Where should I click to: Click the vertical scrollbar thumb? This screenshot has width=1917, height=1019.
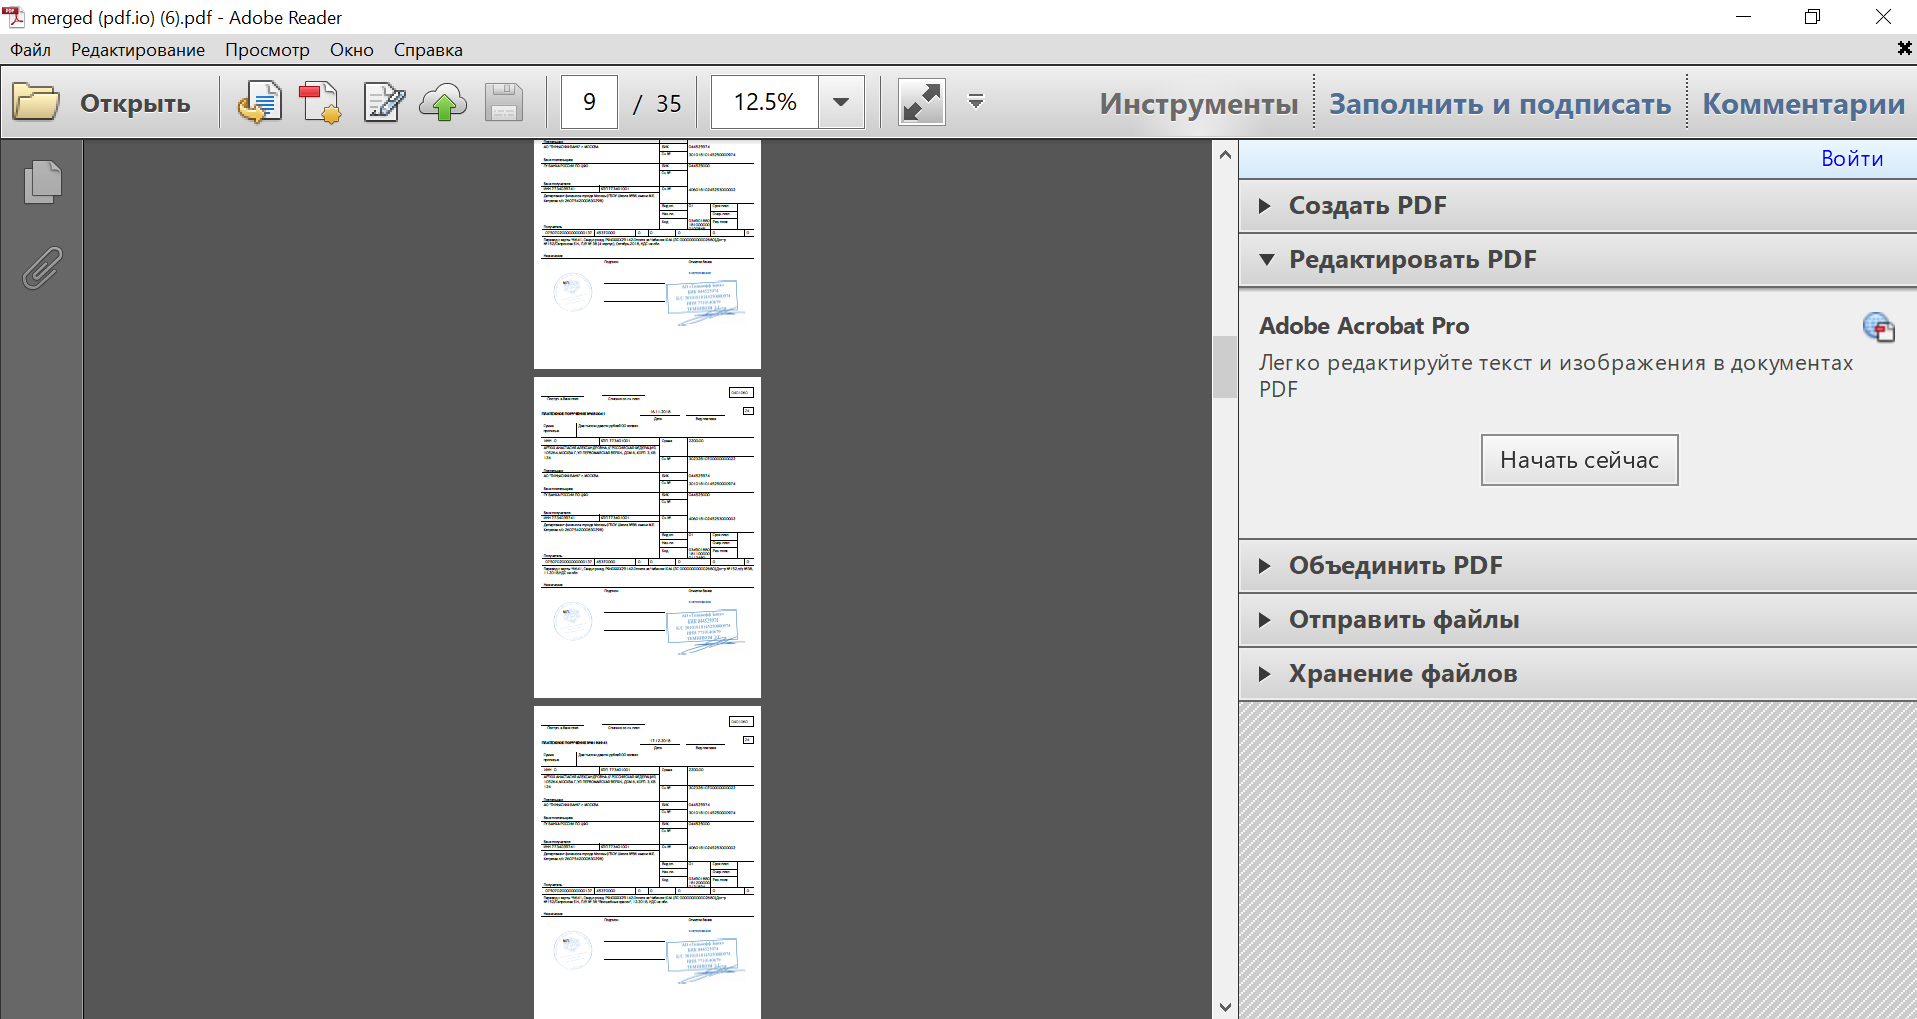coord(1225,367)
